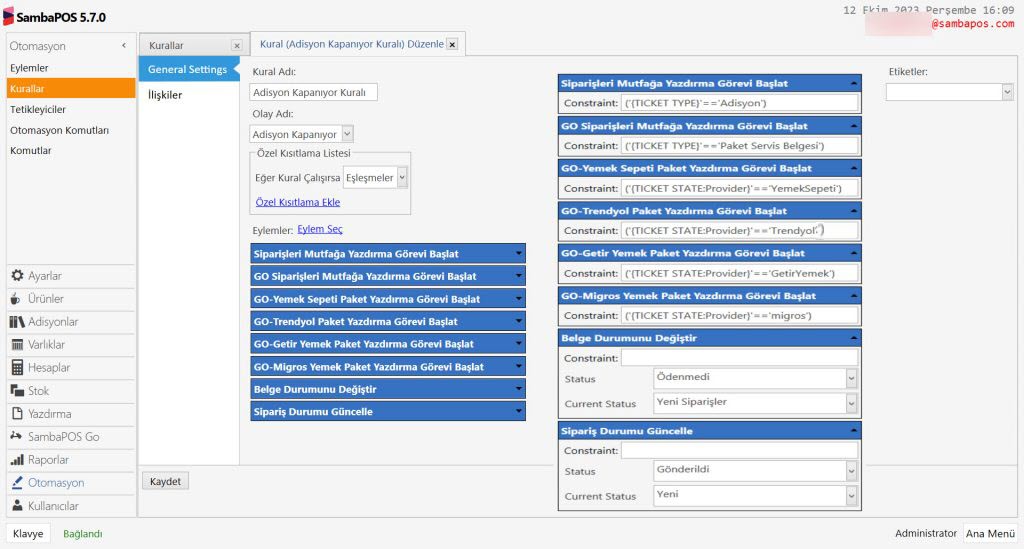Click the Stok icon
This screenshot has width=1024, height=549.
17,390
